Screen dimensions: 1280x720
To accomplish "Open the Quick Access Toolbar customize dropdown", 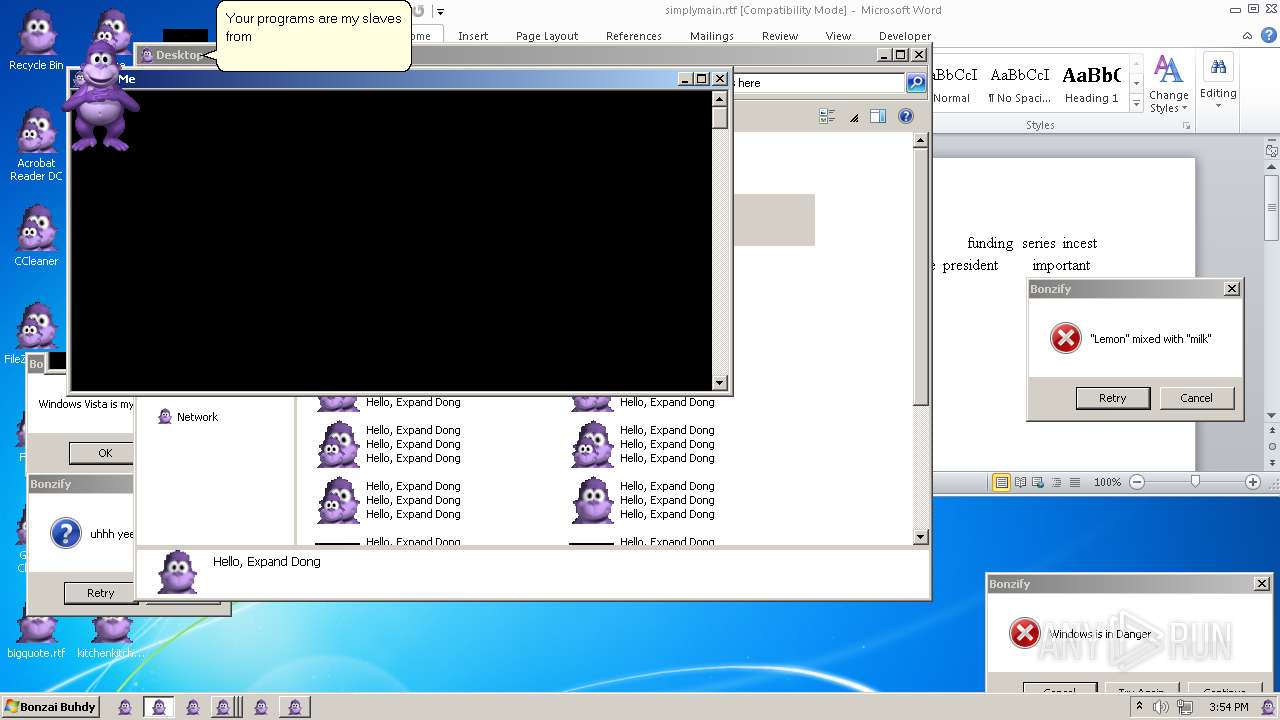I will click(440, 12).
